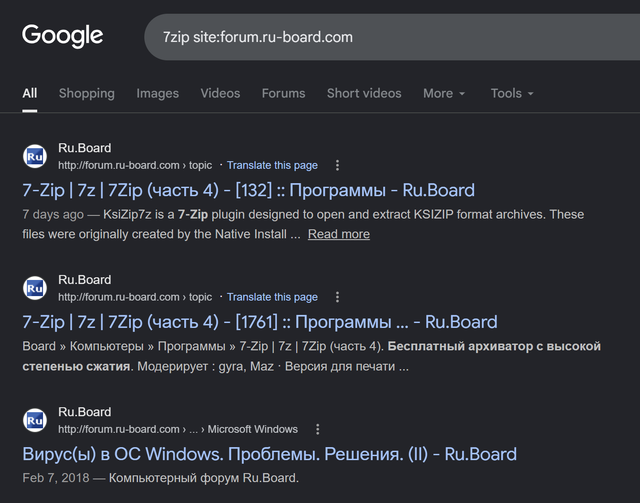Click the Ru.Board favicon of the [1761] result
The height and width of the screenshot is (503, 640).
point(35,288)
